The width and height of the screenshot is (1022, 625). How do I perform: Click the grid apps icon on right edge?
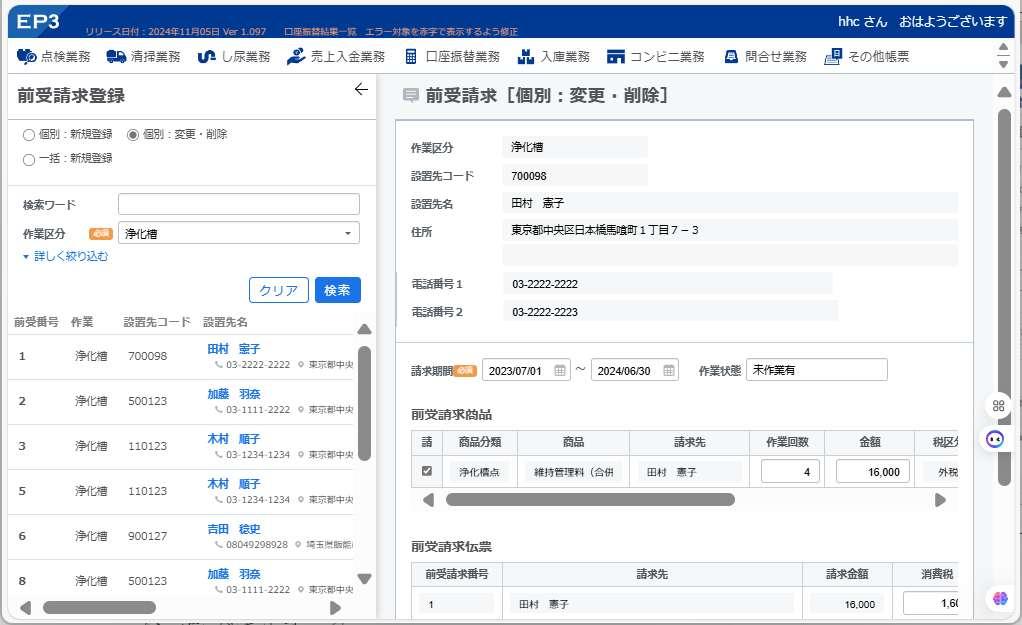999,406
